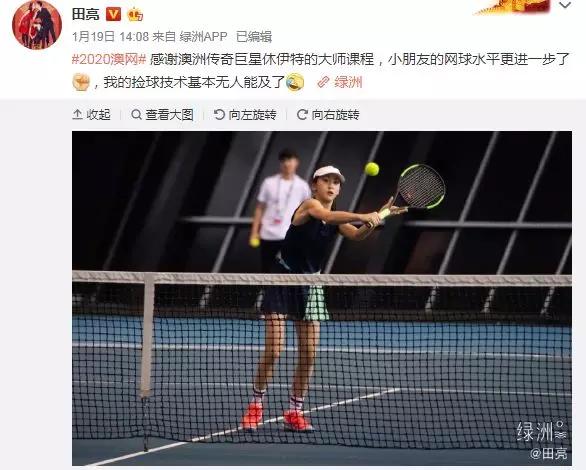
Task: Click the crown membership badge icon
Action: point(135,15)
